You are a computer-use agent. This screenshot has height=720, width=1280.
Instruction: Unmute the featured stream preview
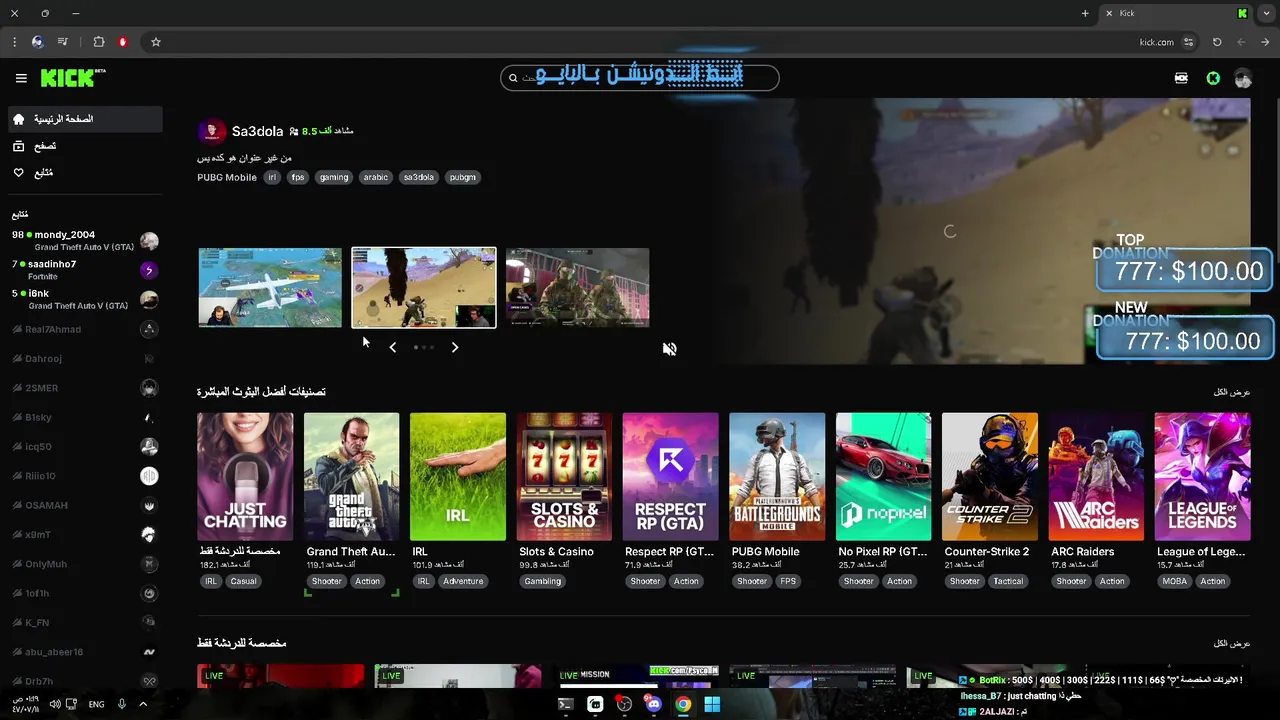click(x=670, y=348)
